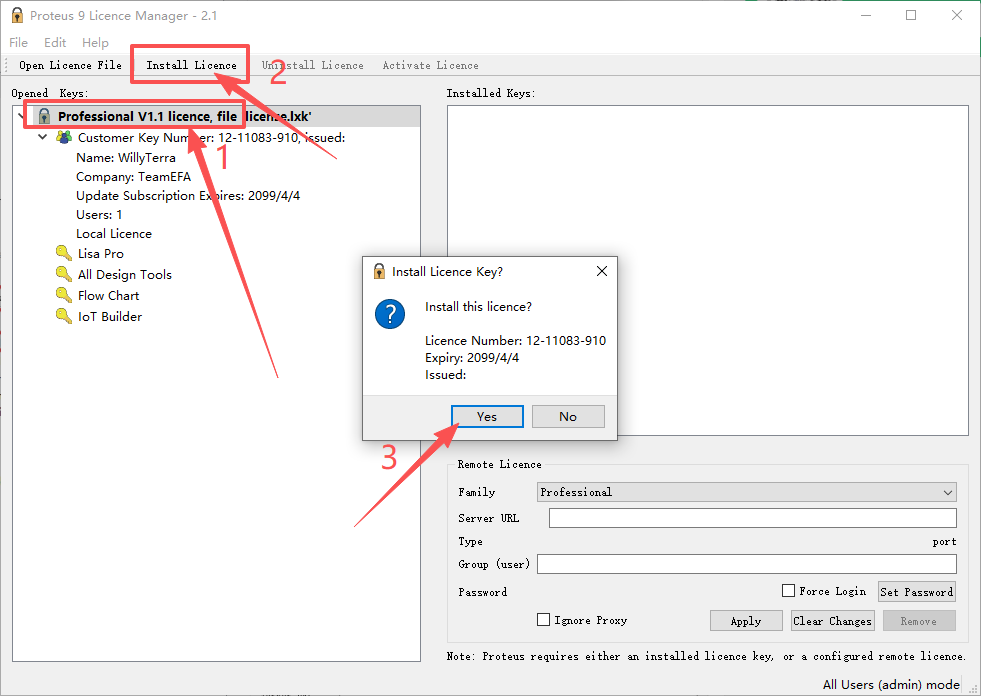
Task: Select 'Company: TeamEFA' row
Action: coord(133,177)
